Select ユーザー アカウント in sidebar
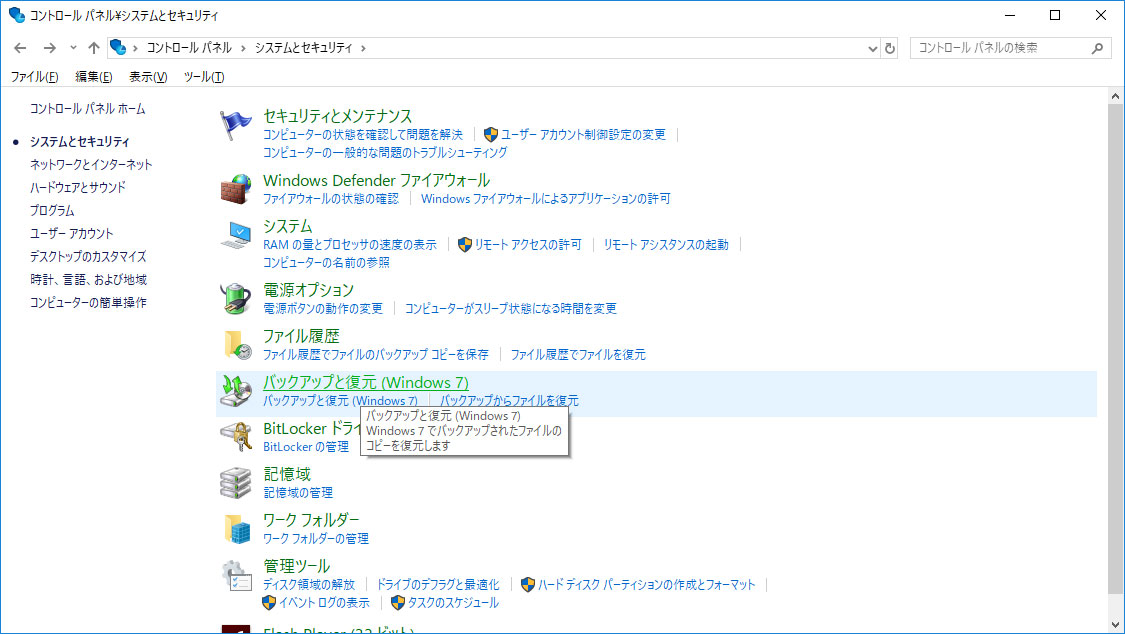The image size is (1125, 634). (x=72, y=233)
